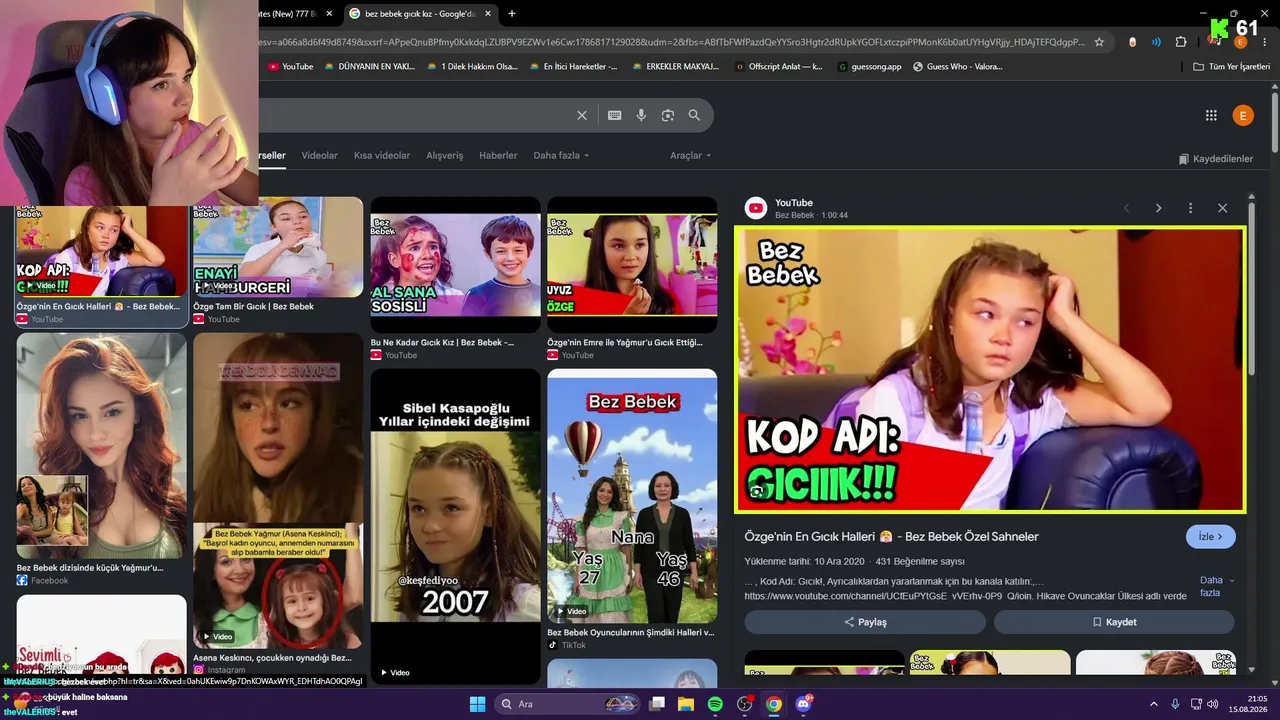The image size is (1280, 720).
Task: Open OBS Studio from the taskbar
Action: coord(744,704)
